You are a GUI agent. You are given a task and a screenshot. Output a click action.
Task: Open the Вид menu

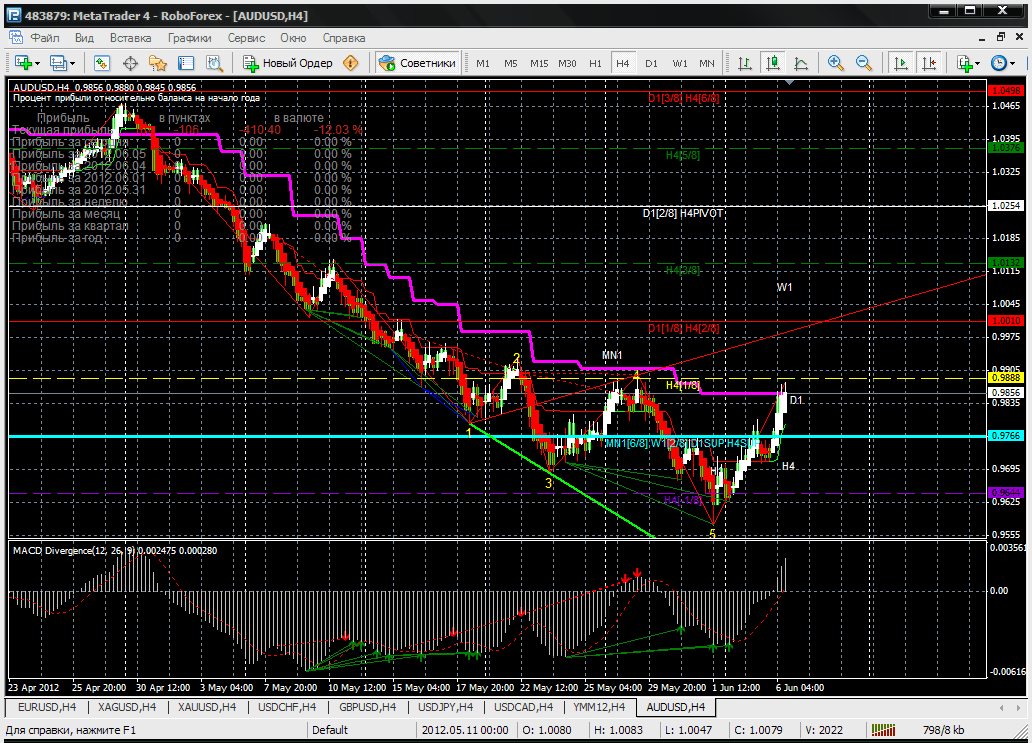point(84,38)
